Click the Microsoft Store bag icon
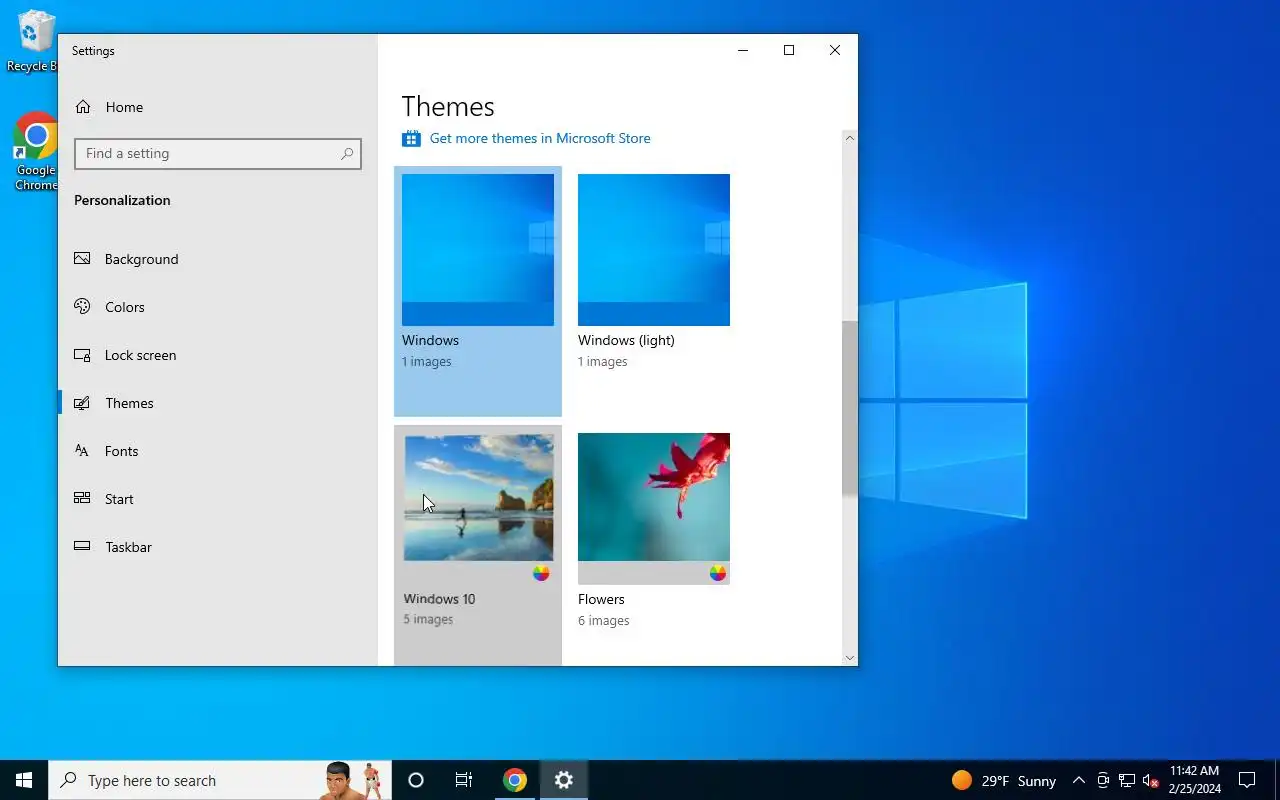The height and width of the screenshot is (800, 1280). (411, 138)
